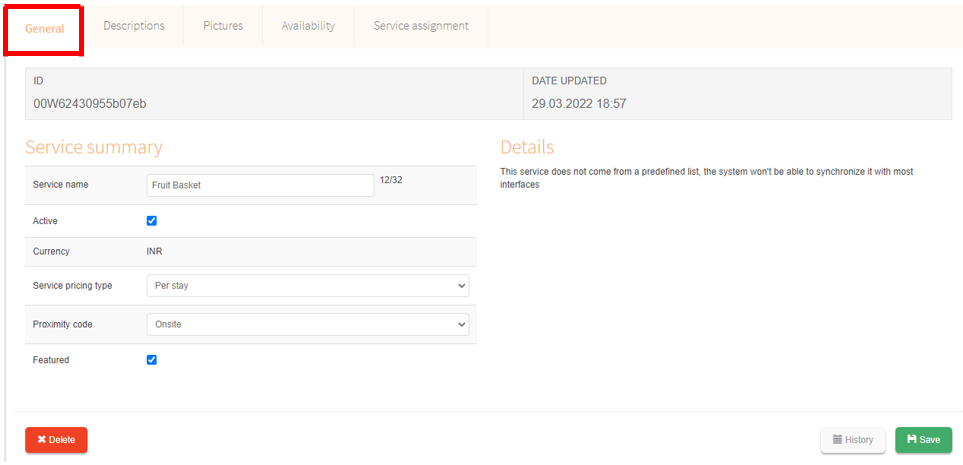The width and height of the screenshot is (963, 465).
Task: Switch to the General tab
Action: click(45, 28)
